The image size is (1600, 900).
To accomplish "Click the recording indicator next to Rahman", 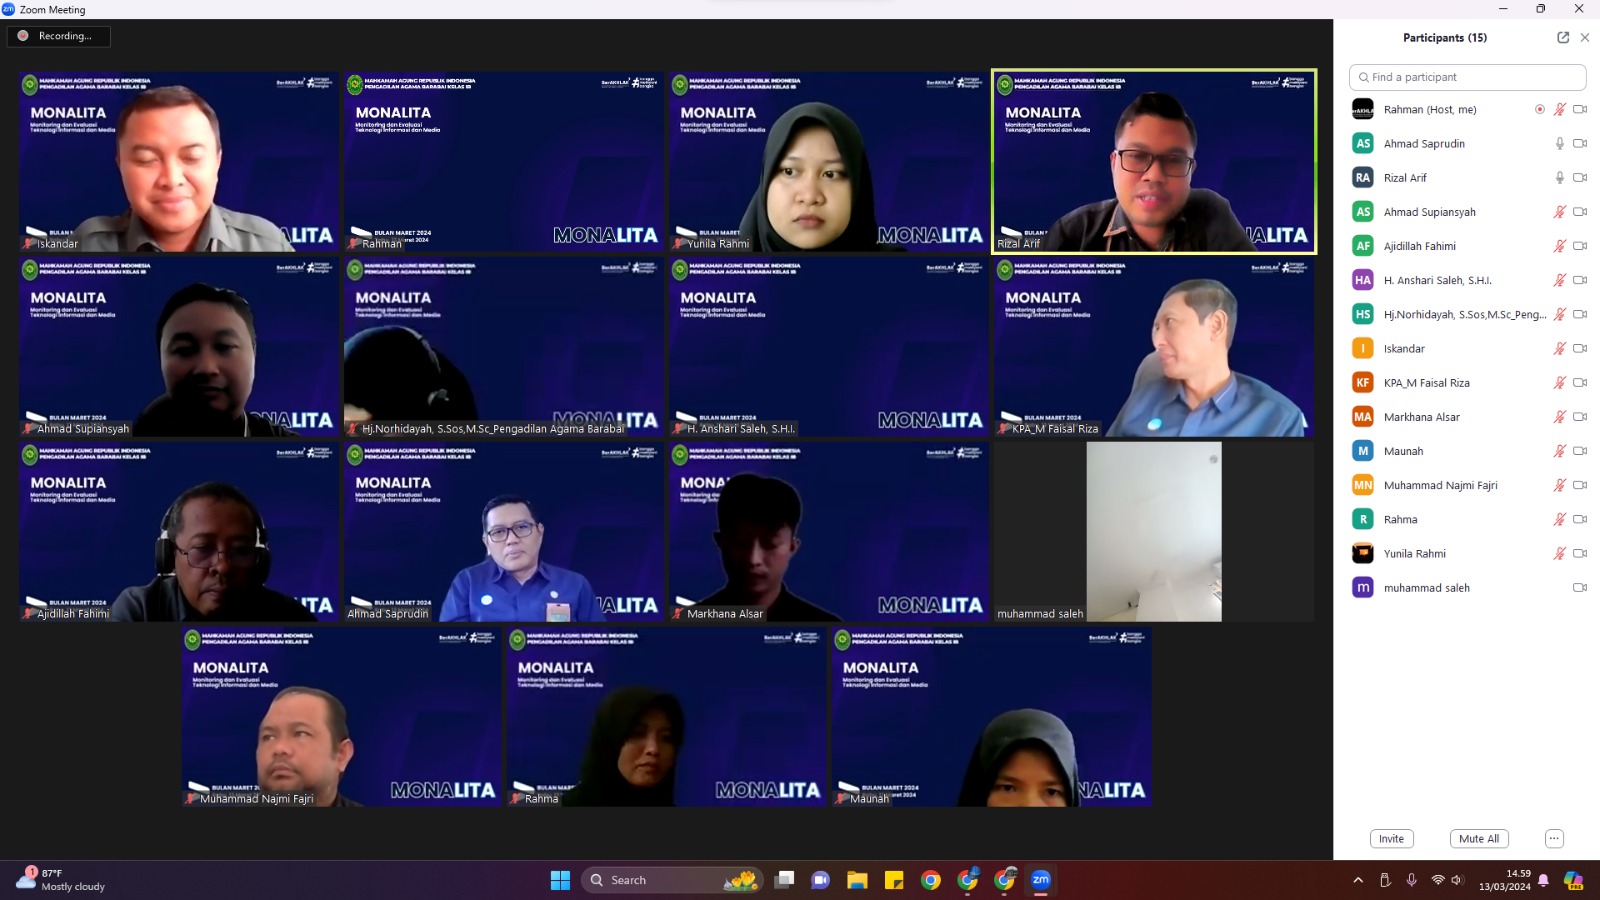I will pyautogui.click(x=1539, y=110).
